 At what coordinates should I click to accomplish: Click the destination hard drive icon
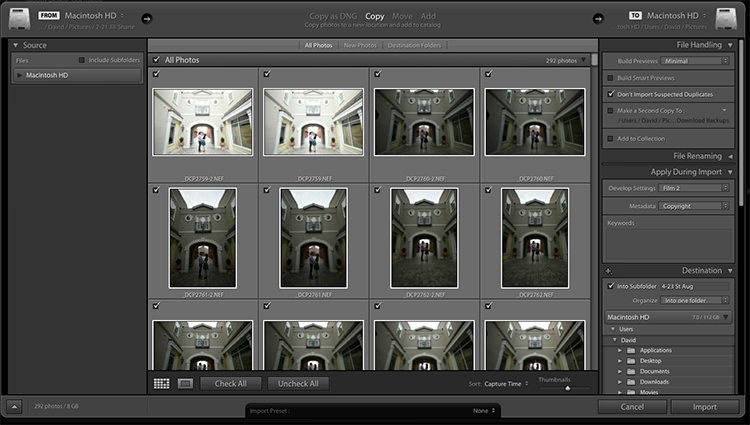coord(726,19)
